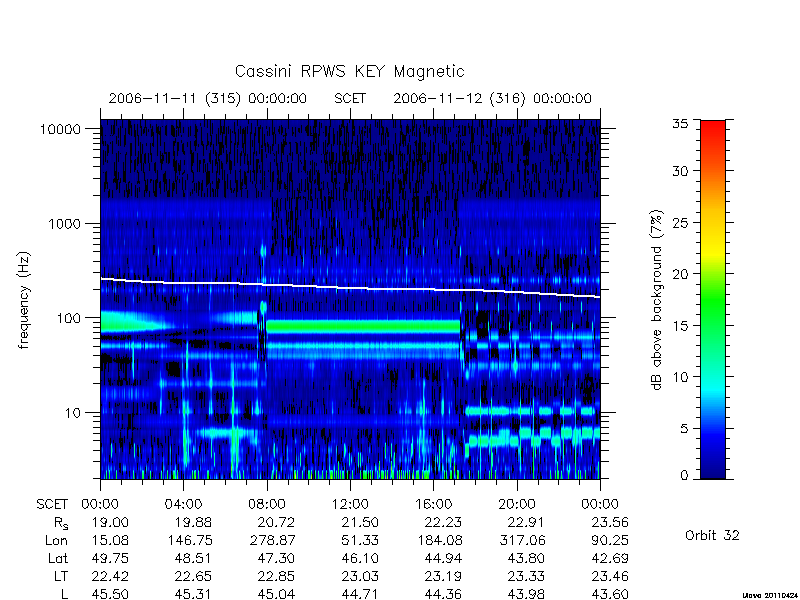Click the 100 frequency tick label
The height and width of the screenshot is (600, 800).
[x=69, y=318]
